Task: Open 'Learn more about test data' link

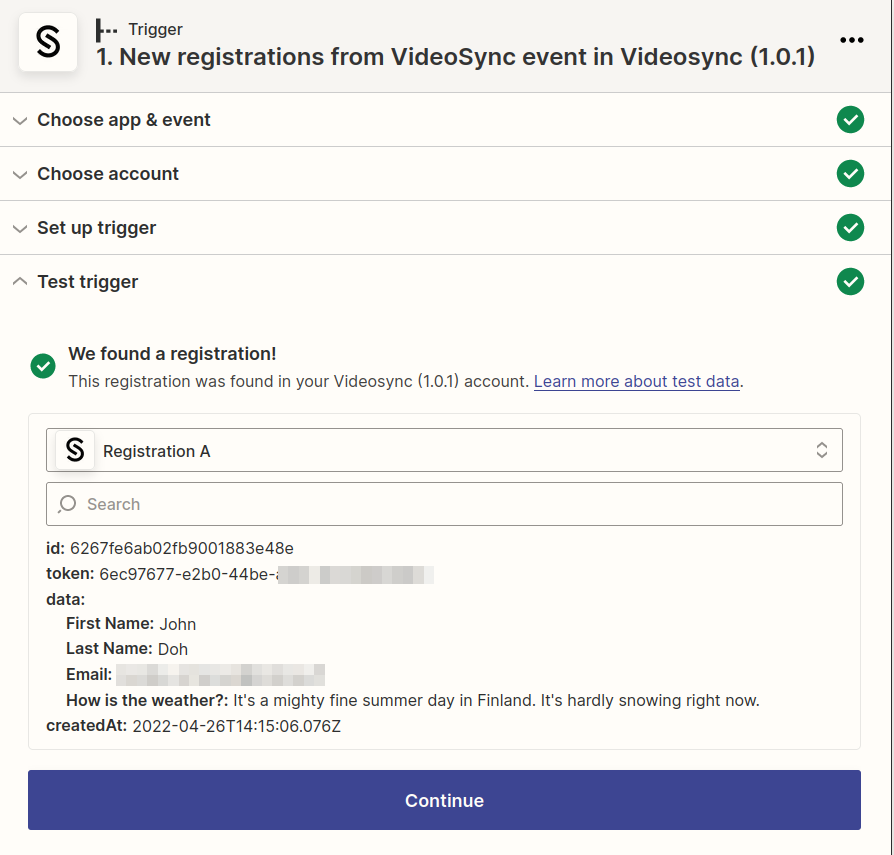Action: pyautogui.click(x=637, y=381)
